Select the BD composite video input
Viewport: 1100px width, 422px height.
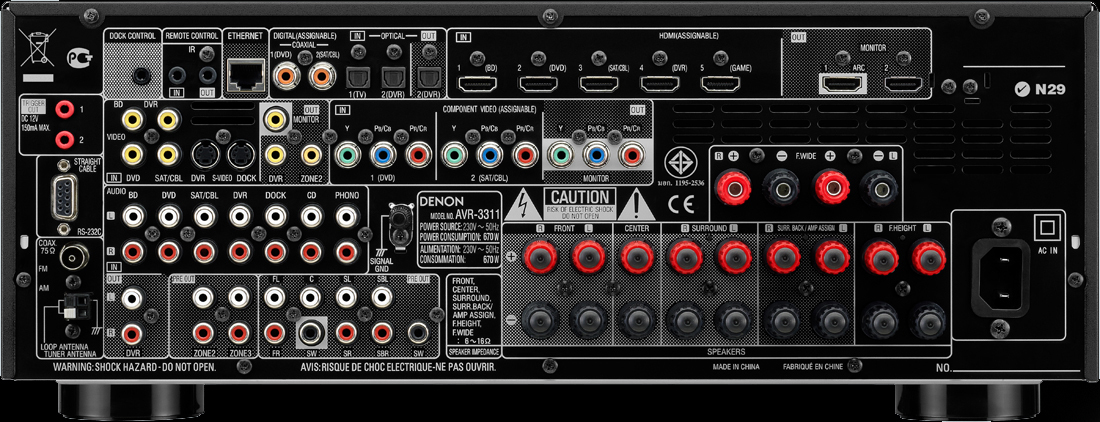point(131,120)
